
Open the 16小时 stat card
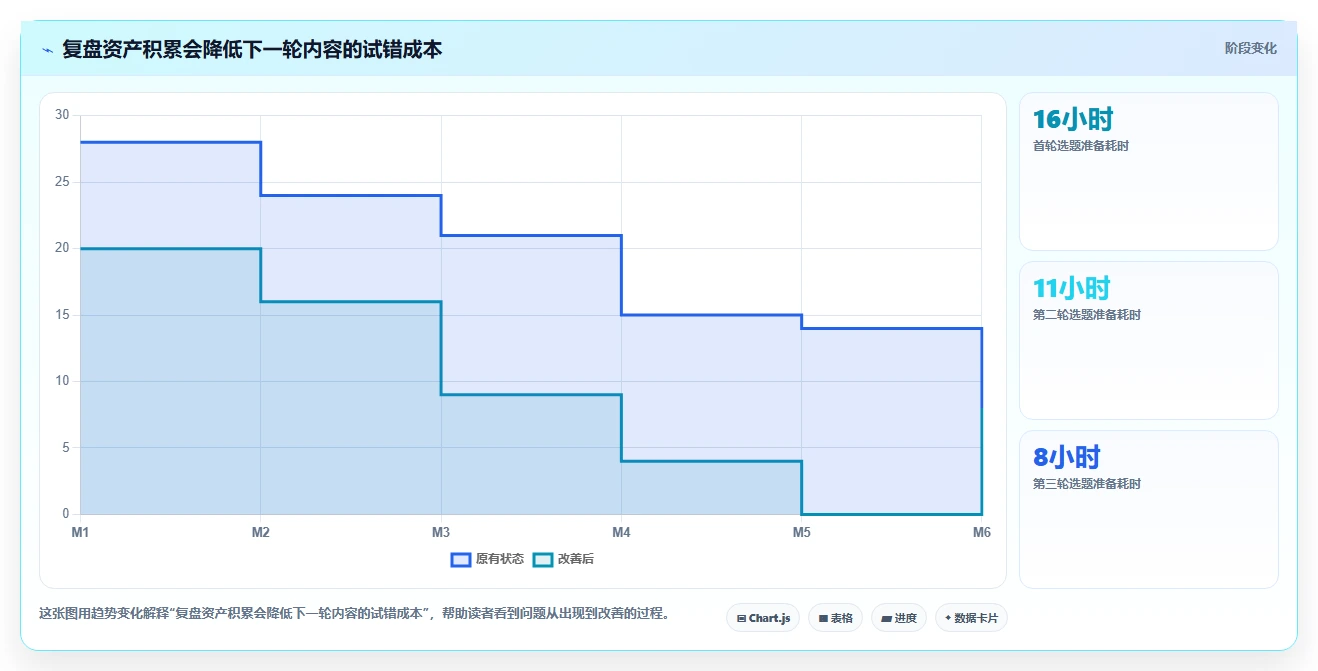tap(1148, 171)
